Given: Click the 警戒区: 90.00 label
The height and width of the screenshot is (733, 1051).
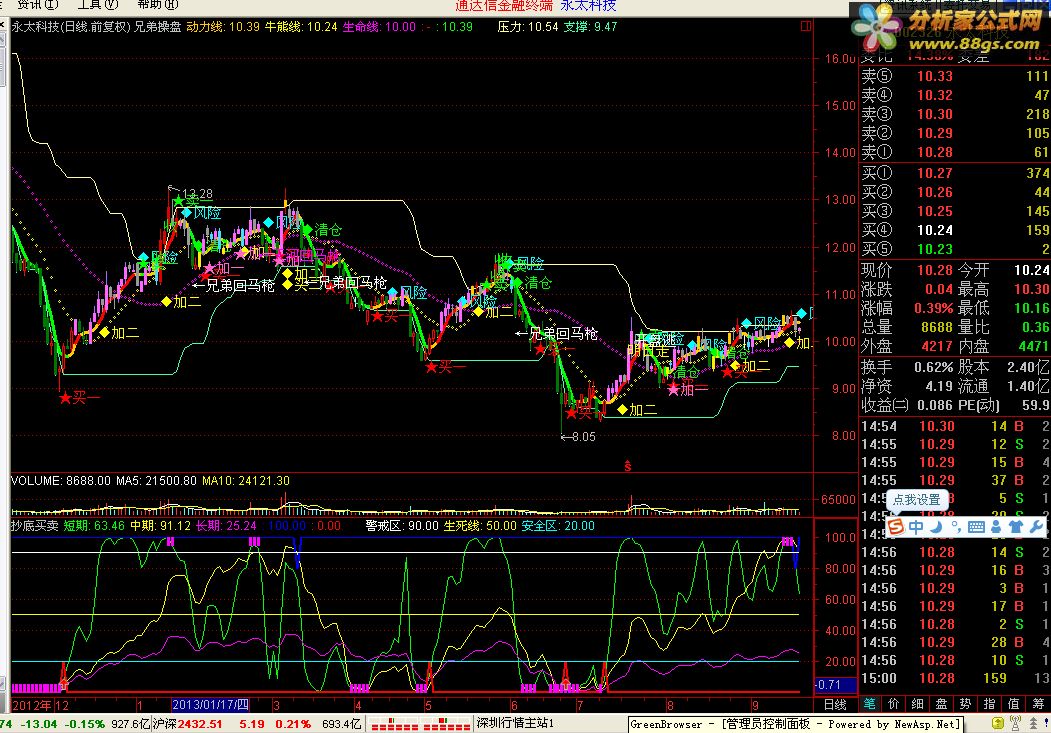Looking at the screenshot, I should coord(401,526).
